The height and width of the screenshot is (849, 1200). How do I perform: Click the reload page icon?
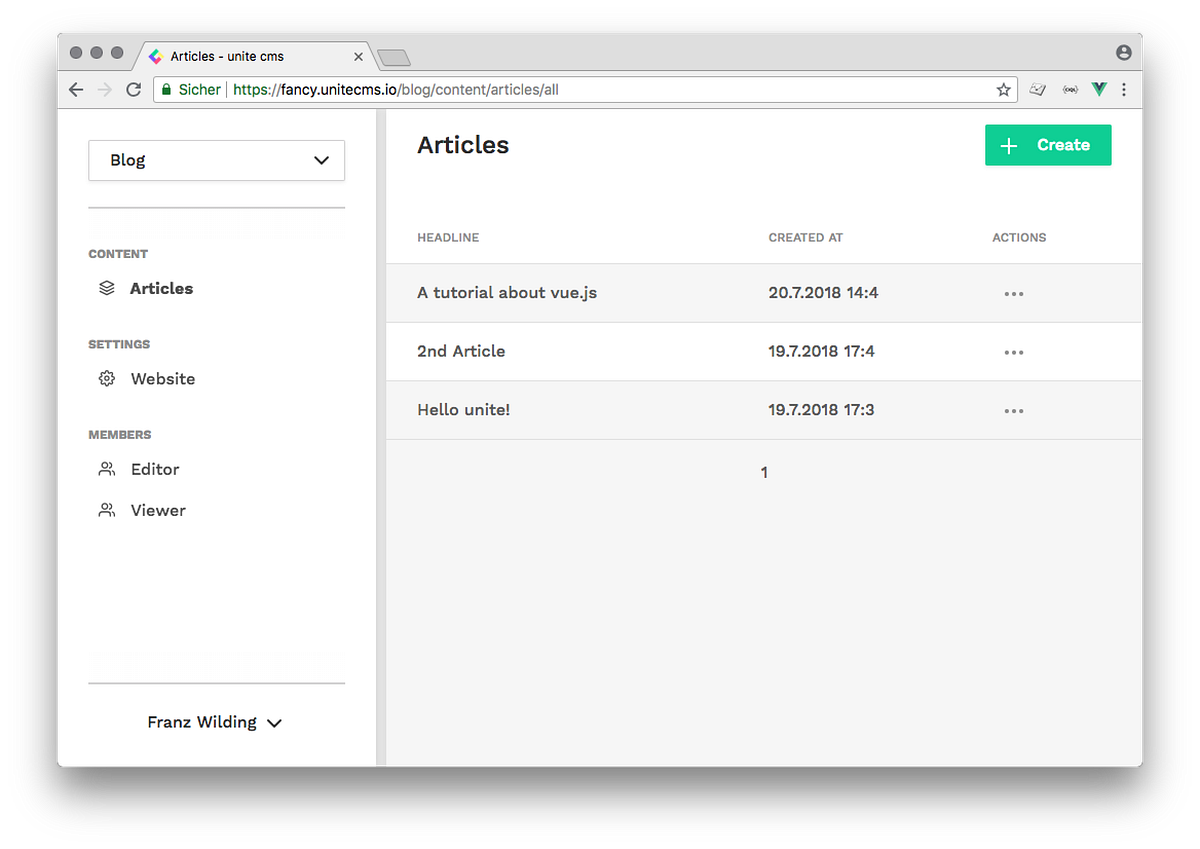tap(133, 89)
